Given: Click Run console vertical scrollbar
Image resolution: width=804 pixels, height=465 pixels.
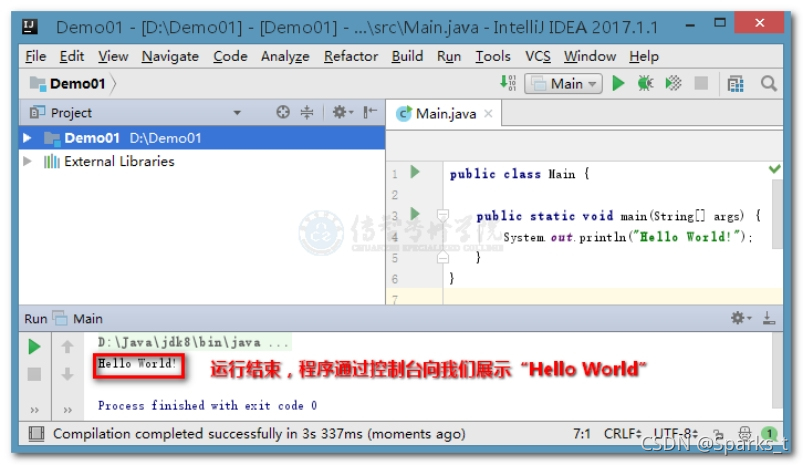Looking at the screenshot, I should [x=777, y=370].
